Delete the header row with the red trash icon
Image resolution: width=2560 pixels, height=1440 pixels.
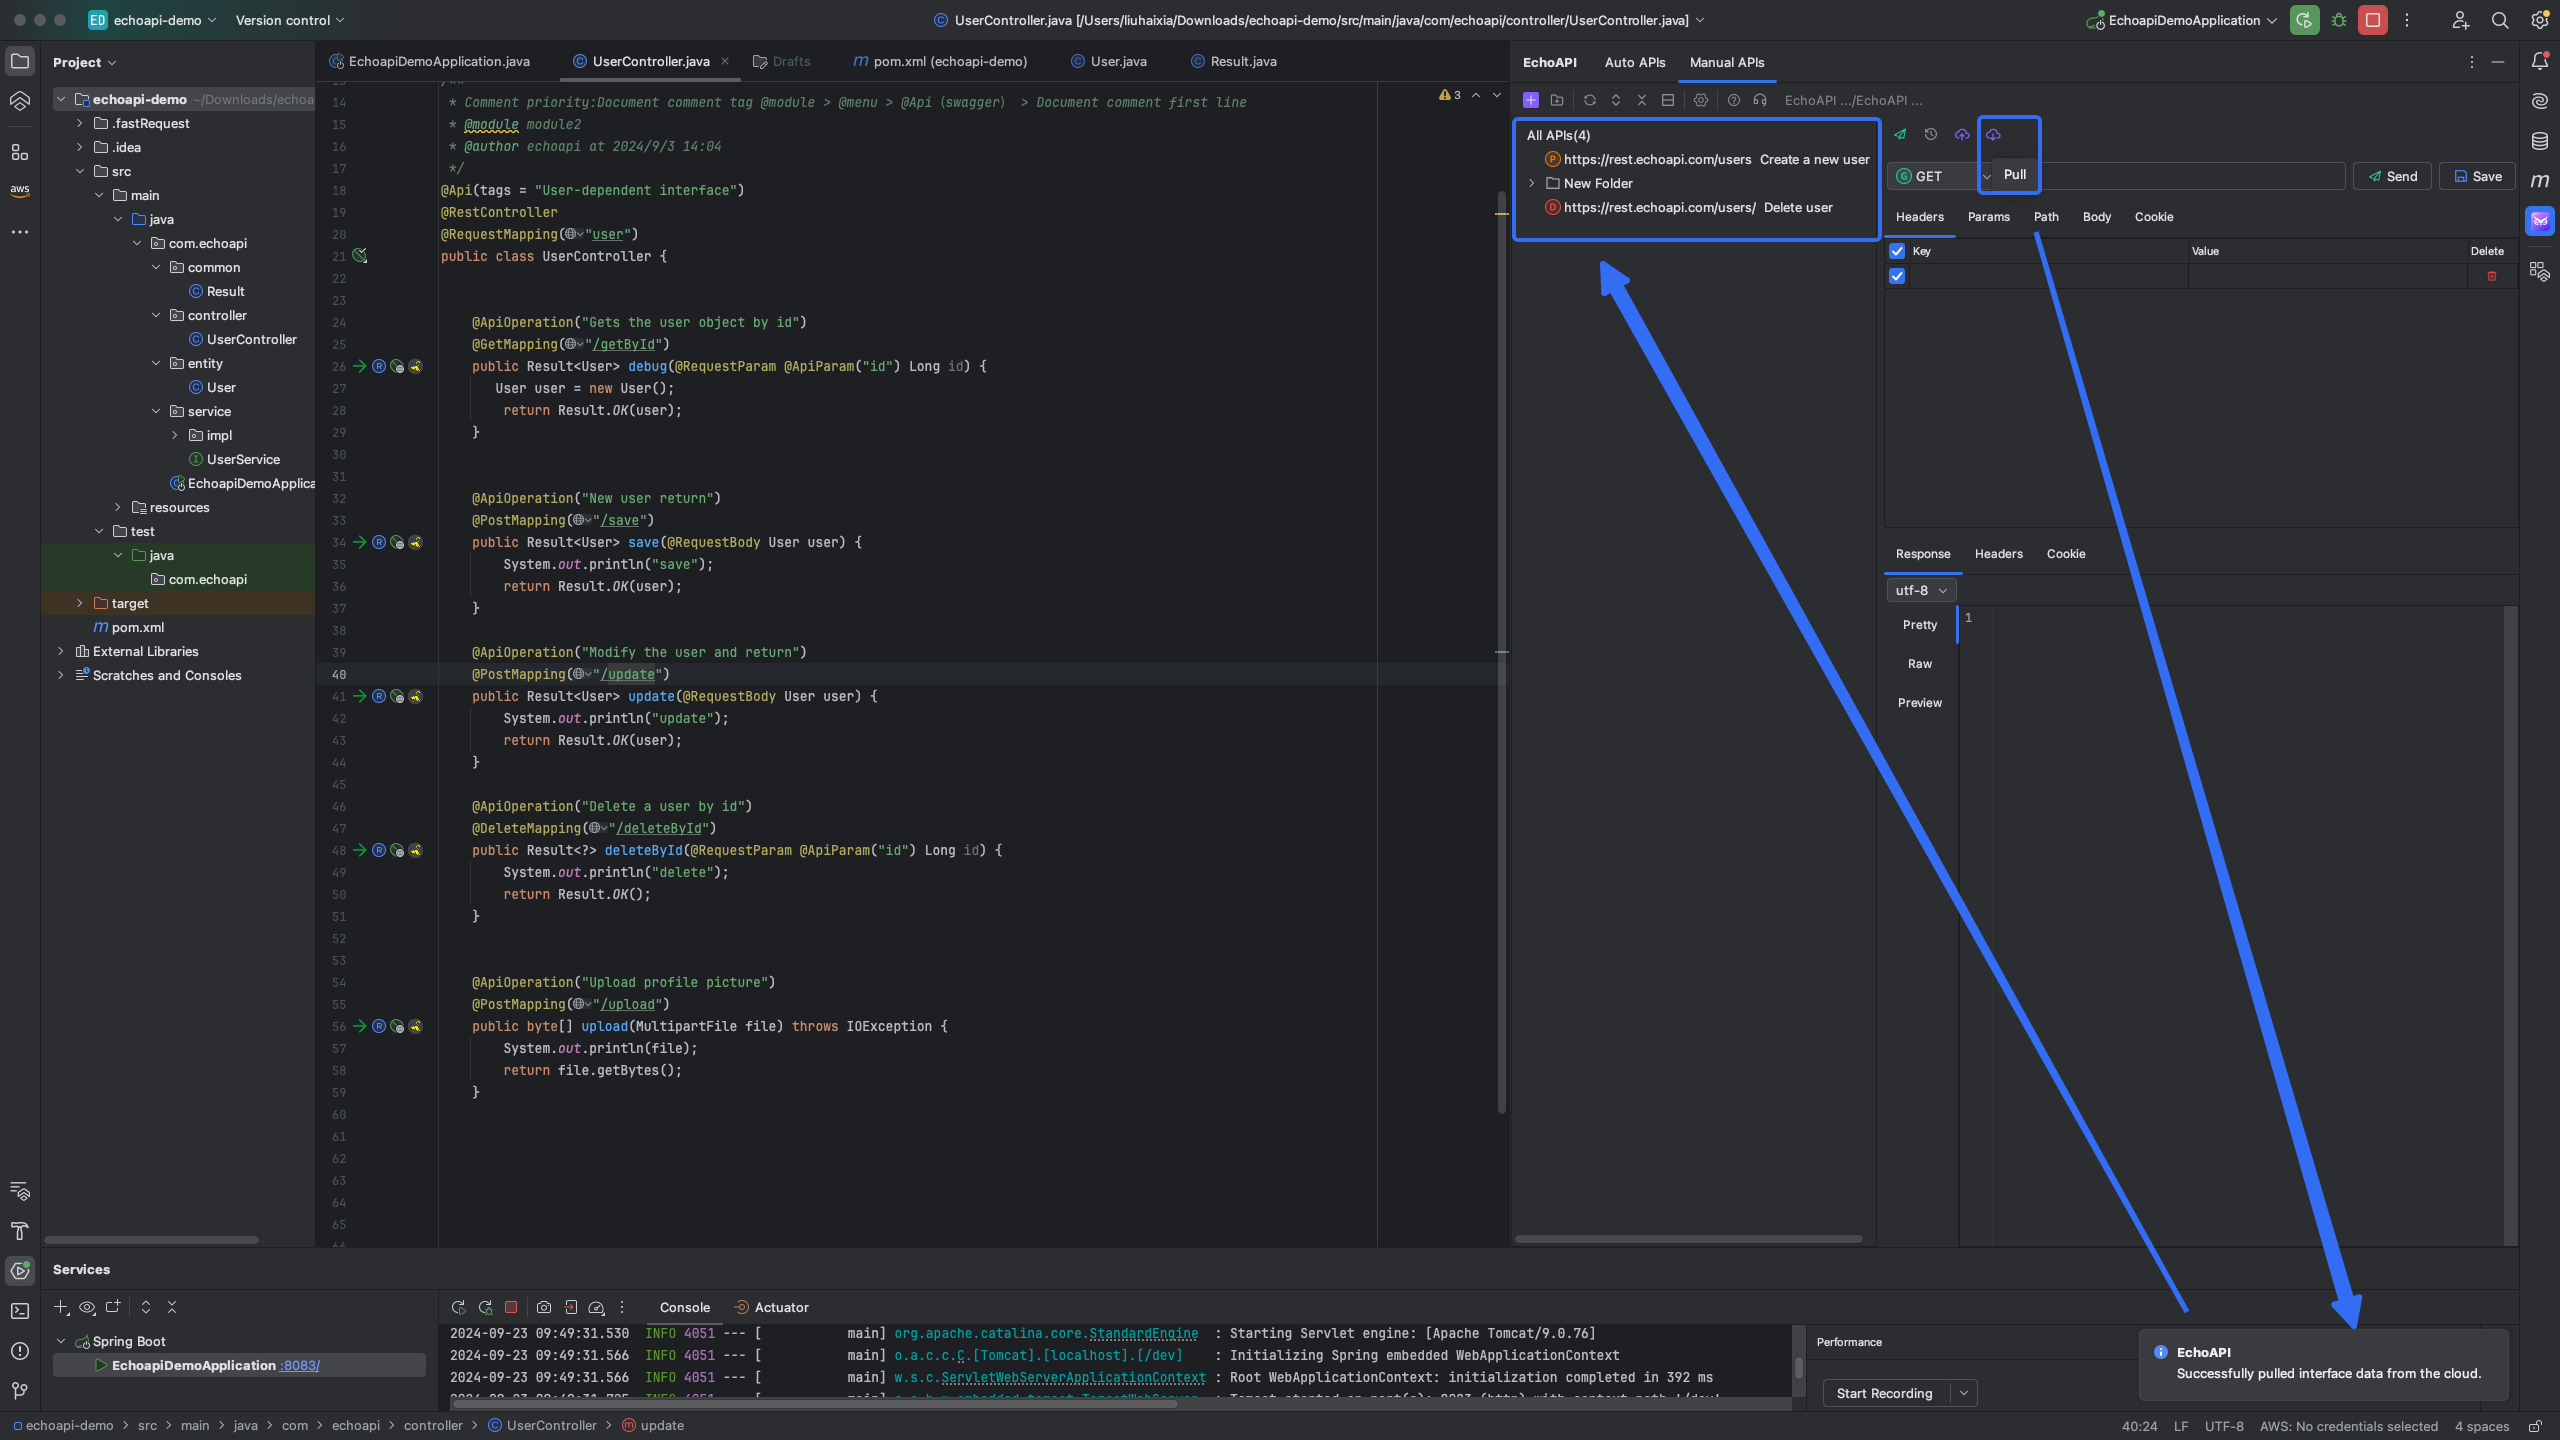(x=2491, y=276)
